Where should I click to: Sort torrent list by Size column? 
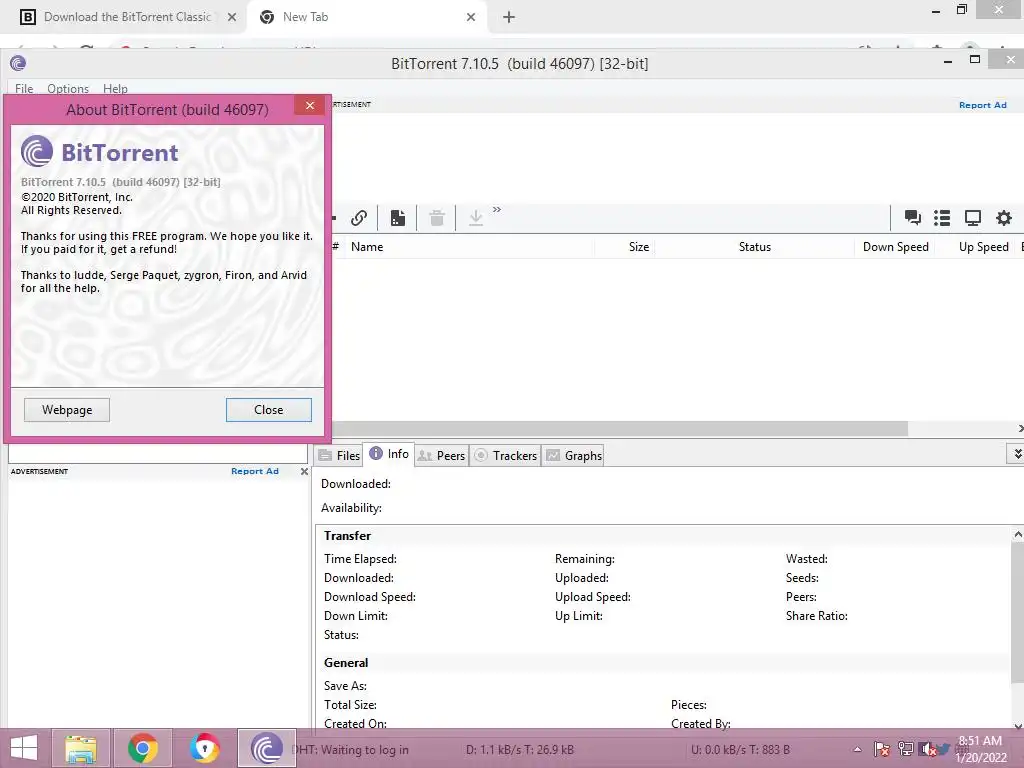click(625, 247)
